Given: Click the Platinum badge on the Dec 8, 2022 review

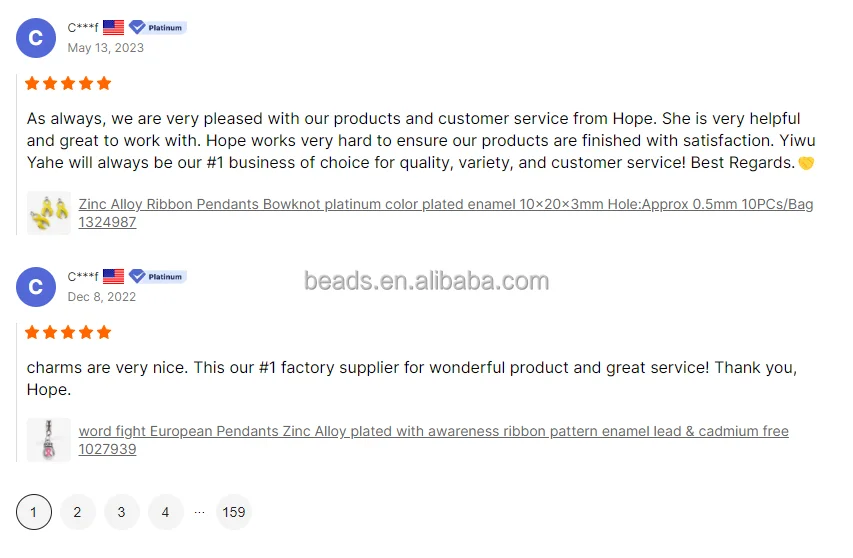Looking at the screenshot, I should [158, 276].
